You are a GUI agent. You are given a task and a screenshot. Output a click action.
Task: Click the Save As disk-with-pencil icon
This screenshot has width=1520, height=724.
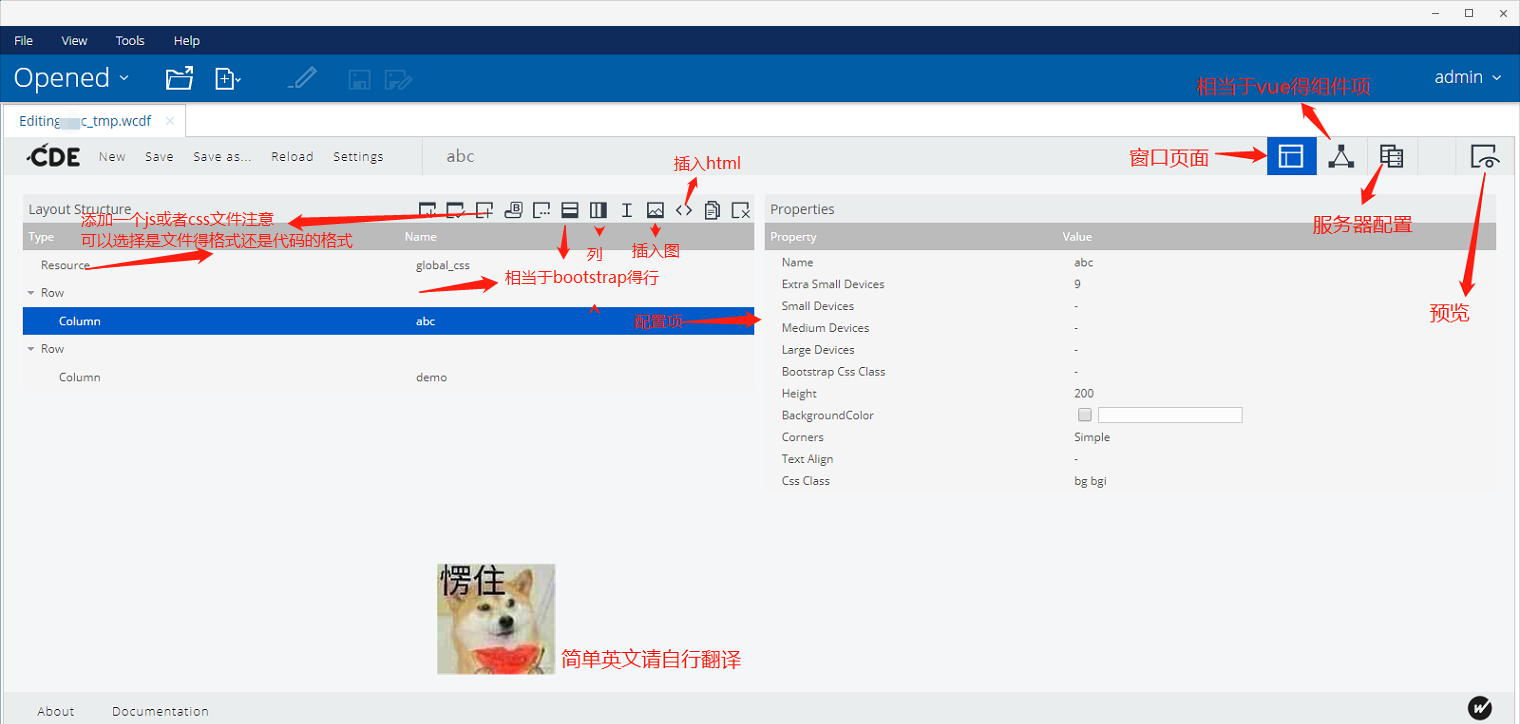point(399,79)
